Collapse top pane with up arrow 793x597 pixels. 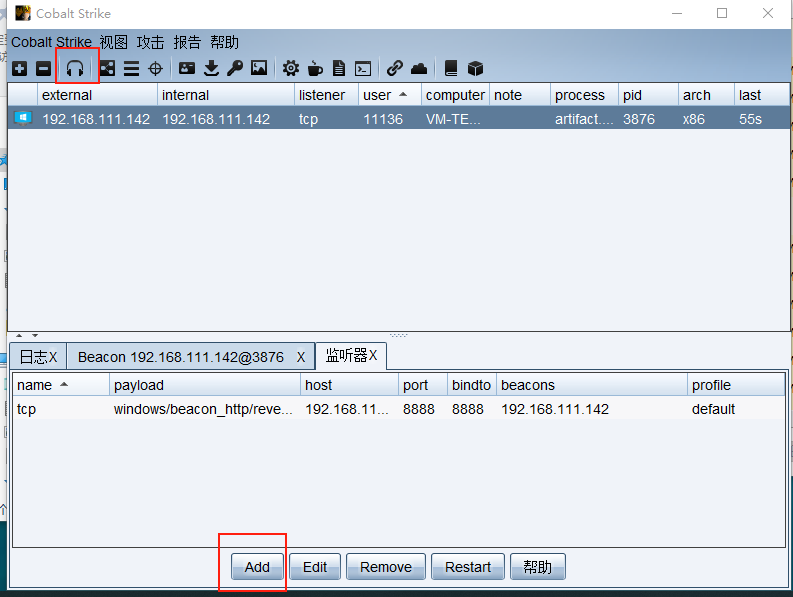tap(19, 335)
